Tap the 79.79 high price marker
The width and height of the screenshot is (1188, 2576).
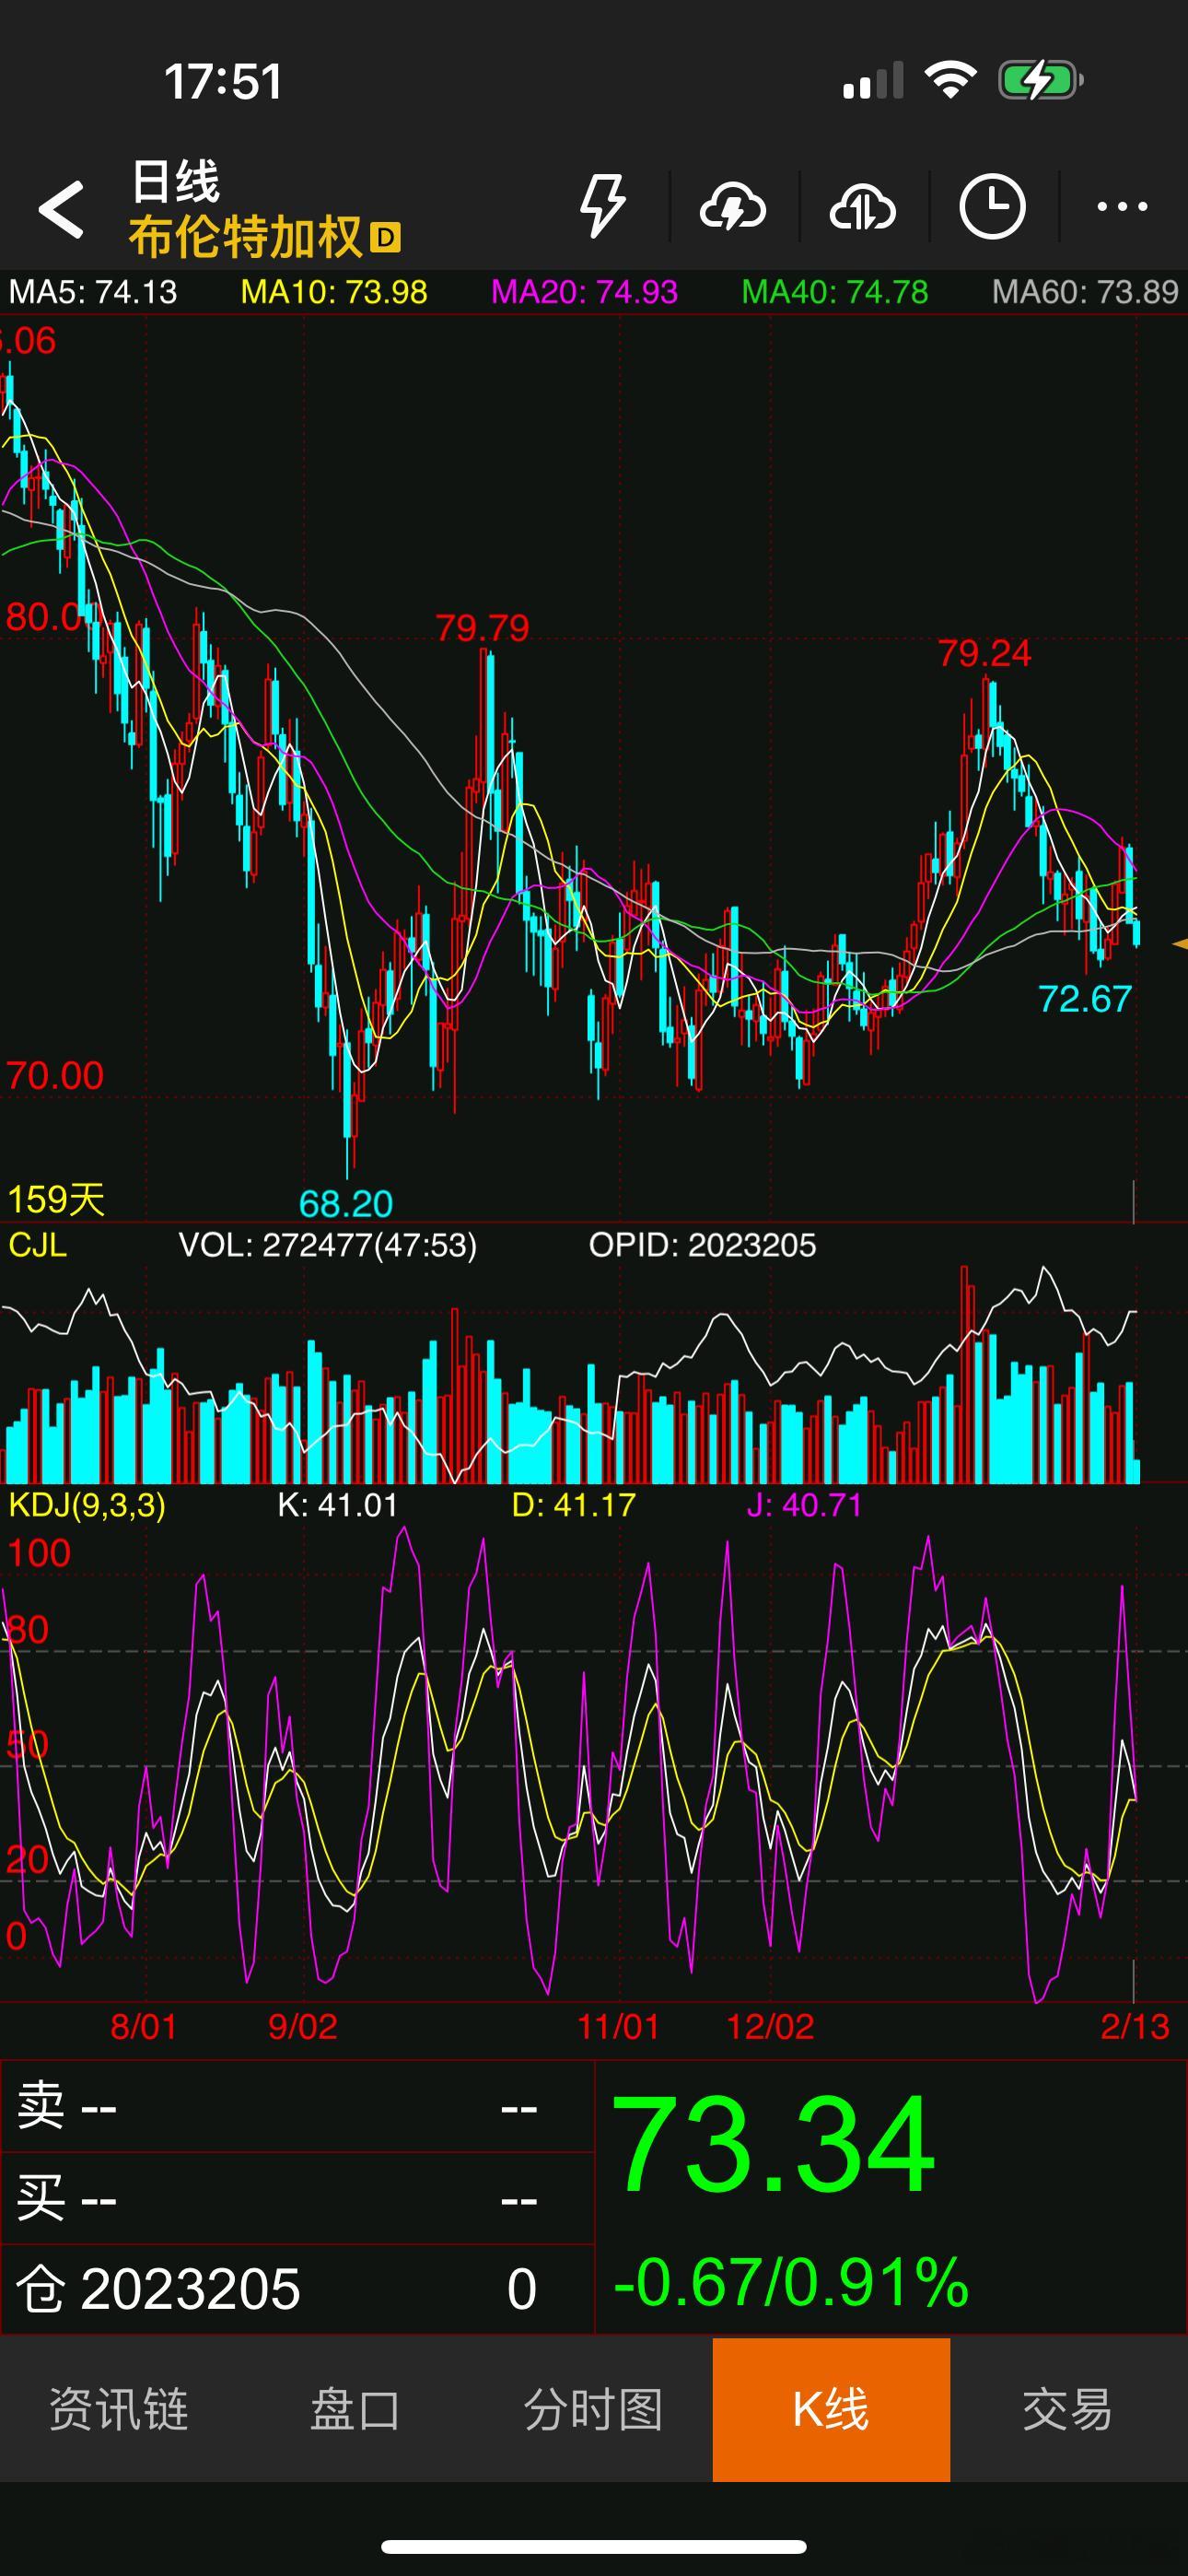[x=482, y=628]
